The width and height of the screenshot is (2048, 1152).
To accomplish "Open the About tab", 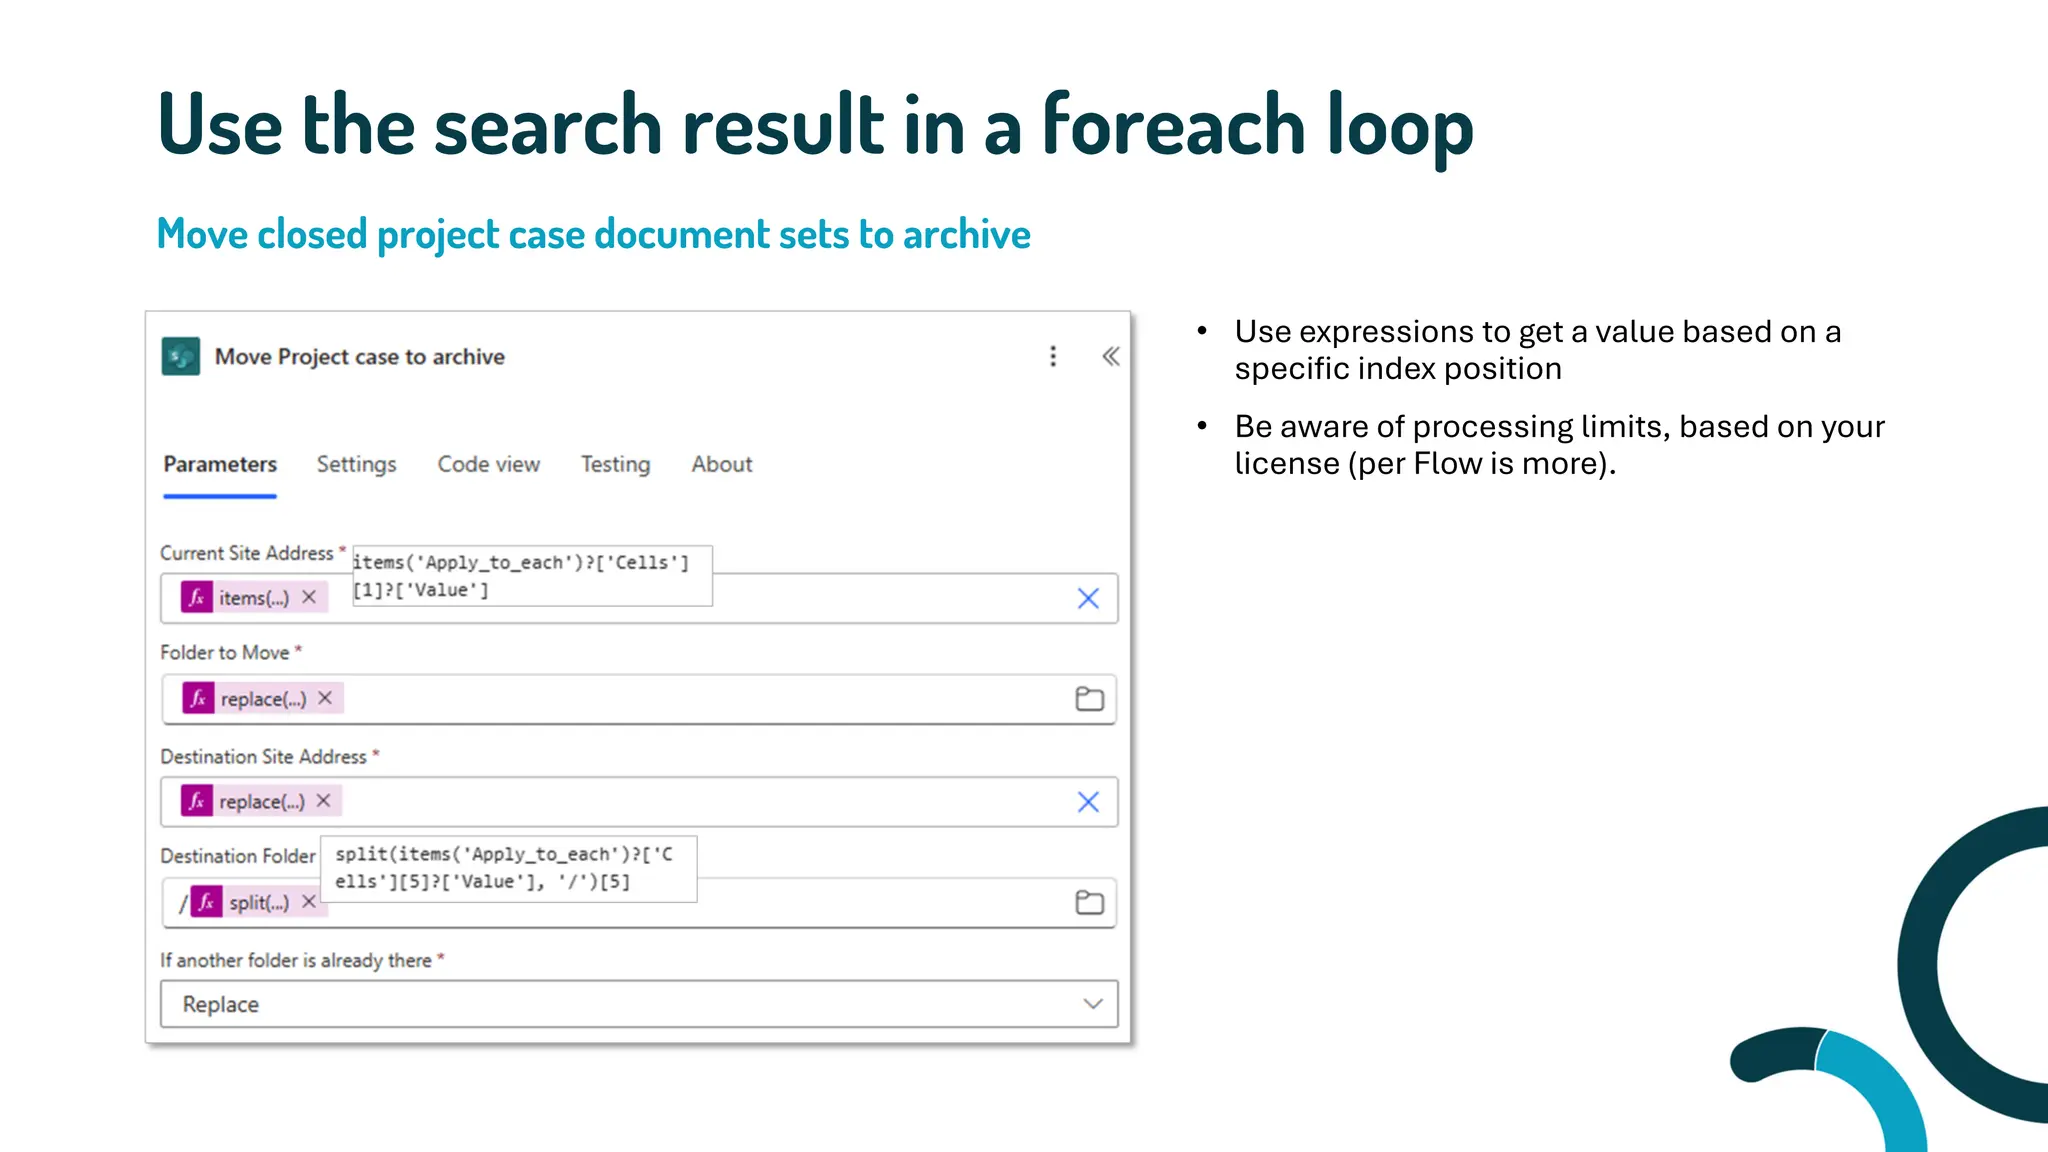I will point(722,464).
